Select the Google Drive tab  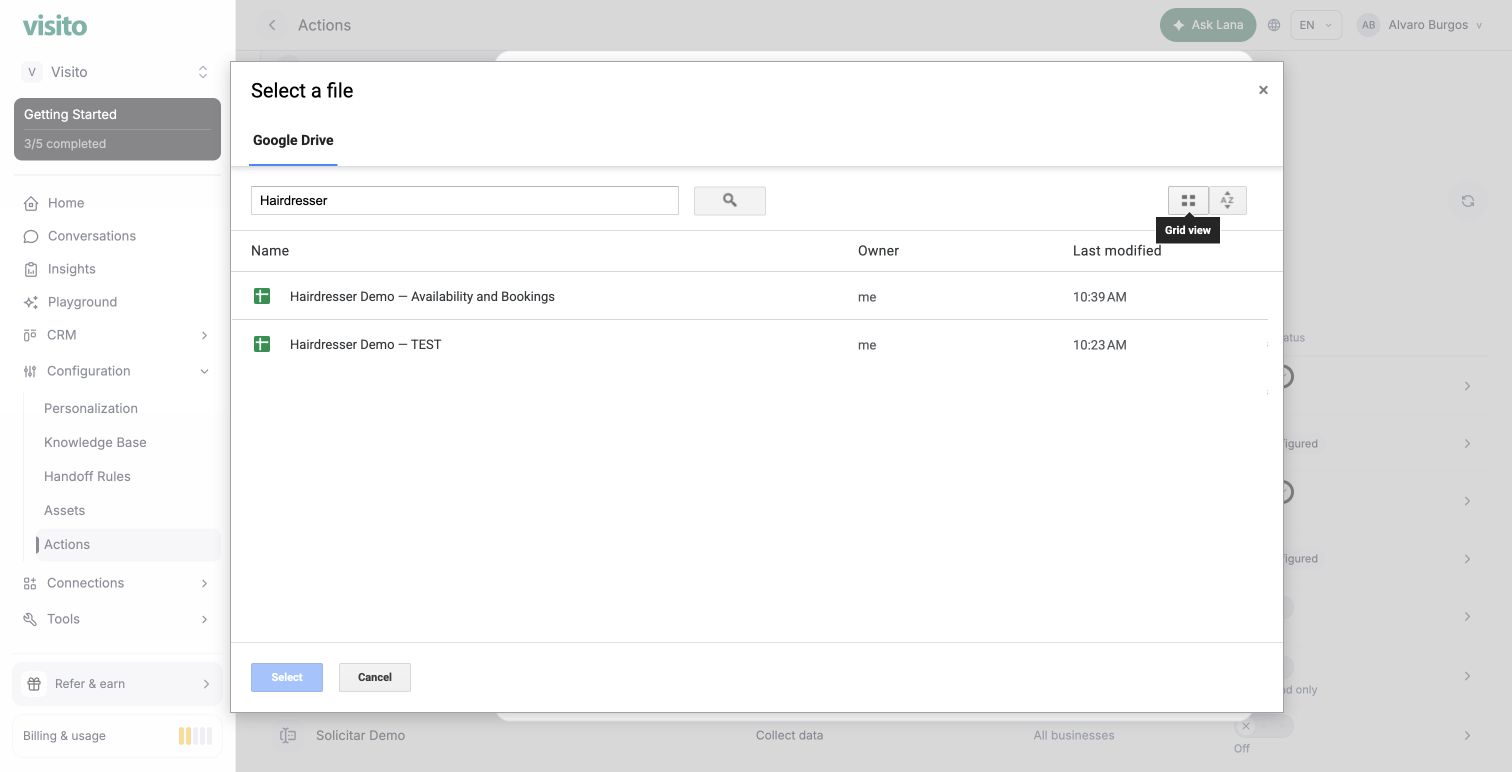click(293, 140)
